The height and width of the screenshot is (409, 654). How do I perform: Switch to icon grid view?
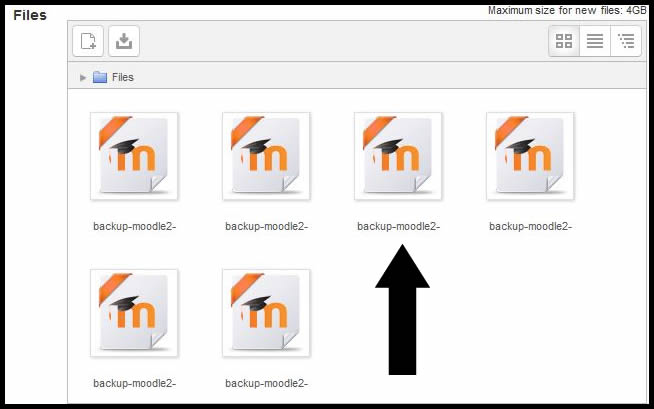[x=564, y=41]
